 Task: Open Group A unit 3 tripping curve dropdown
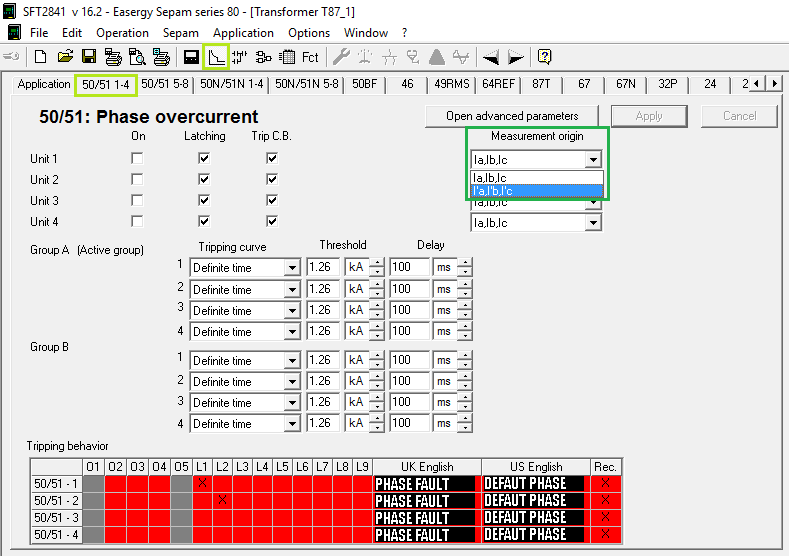click(292, 310)
